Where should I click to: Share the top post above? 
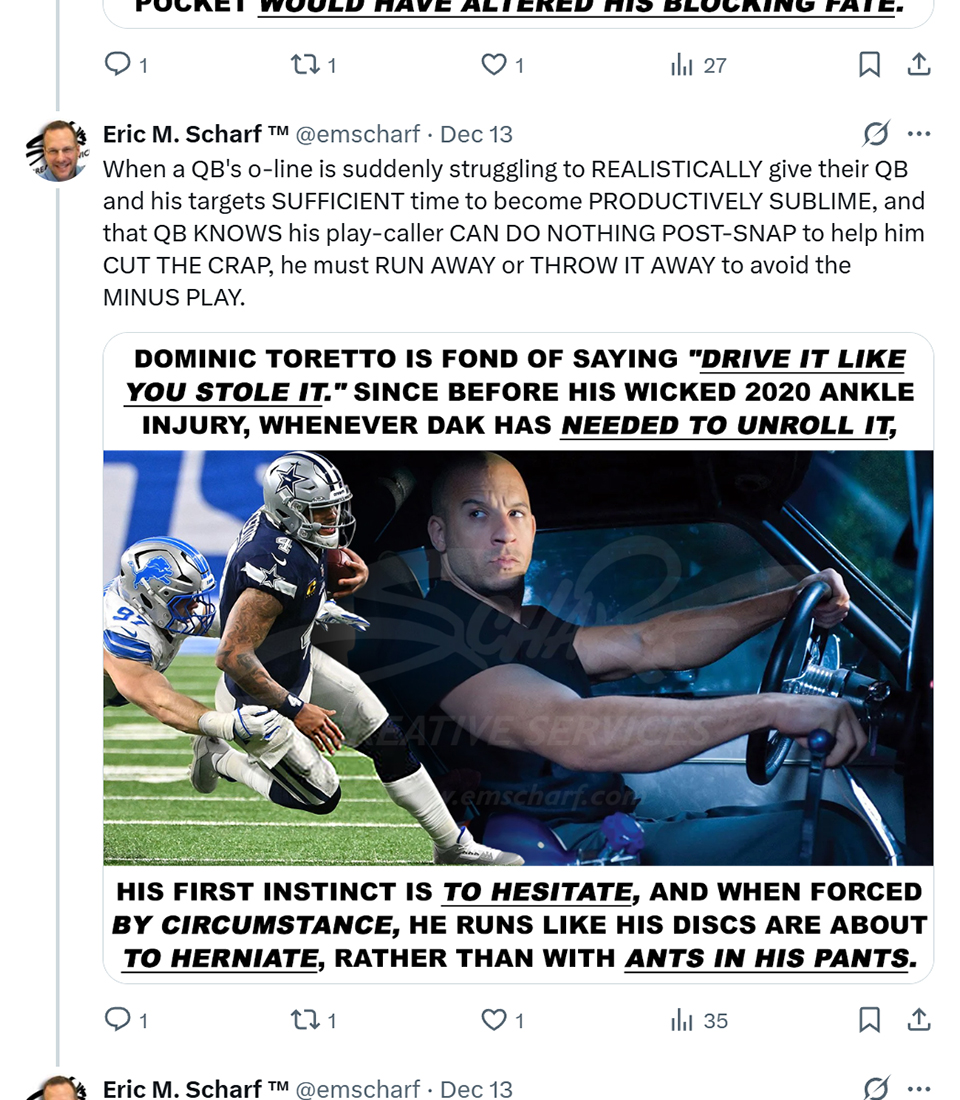(918, 65)
